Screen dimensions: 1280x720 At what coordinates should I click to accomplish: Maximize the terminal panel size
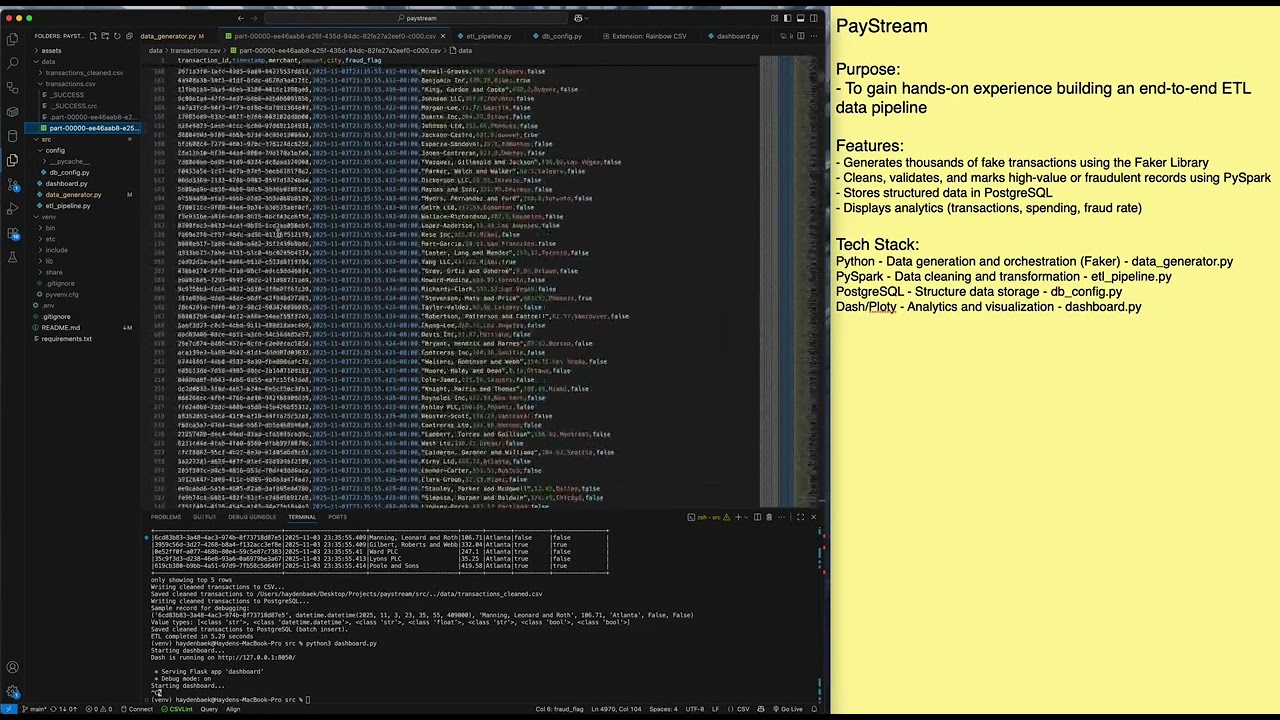coord(800,517)
